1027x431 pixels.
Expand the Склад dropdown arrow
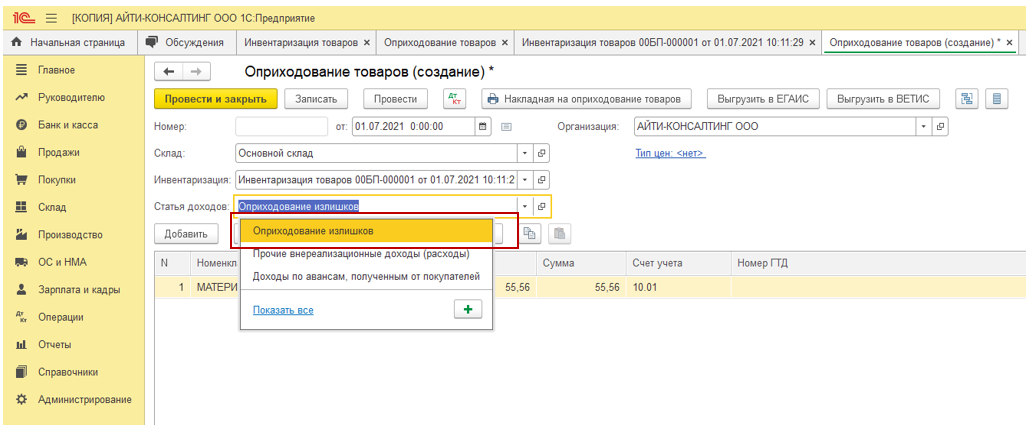pyautogui.click(x=524, y=154)
